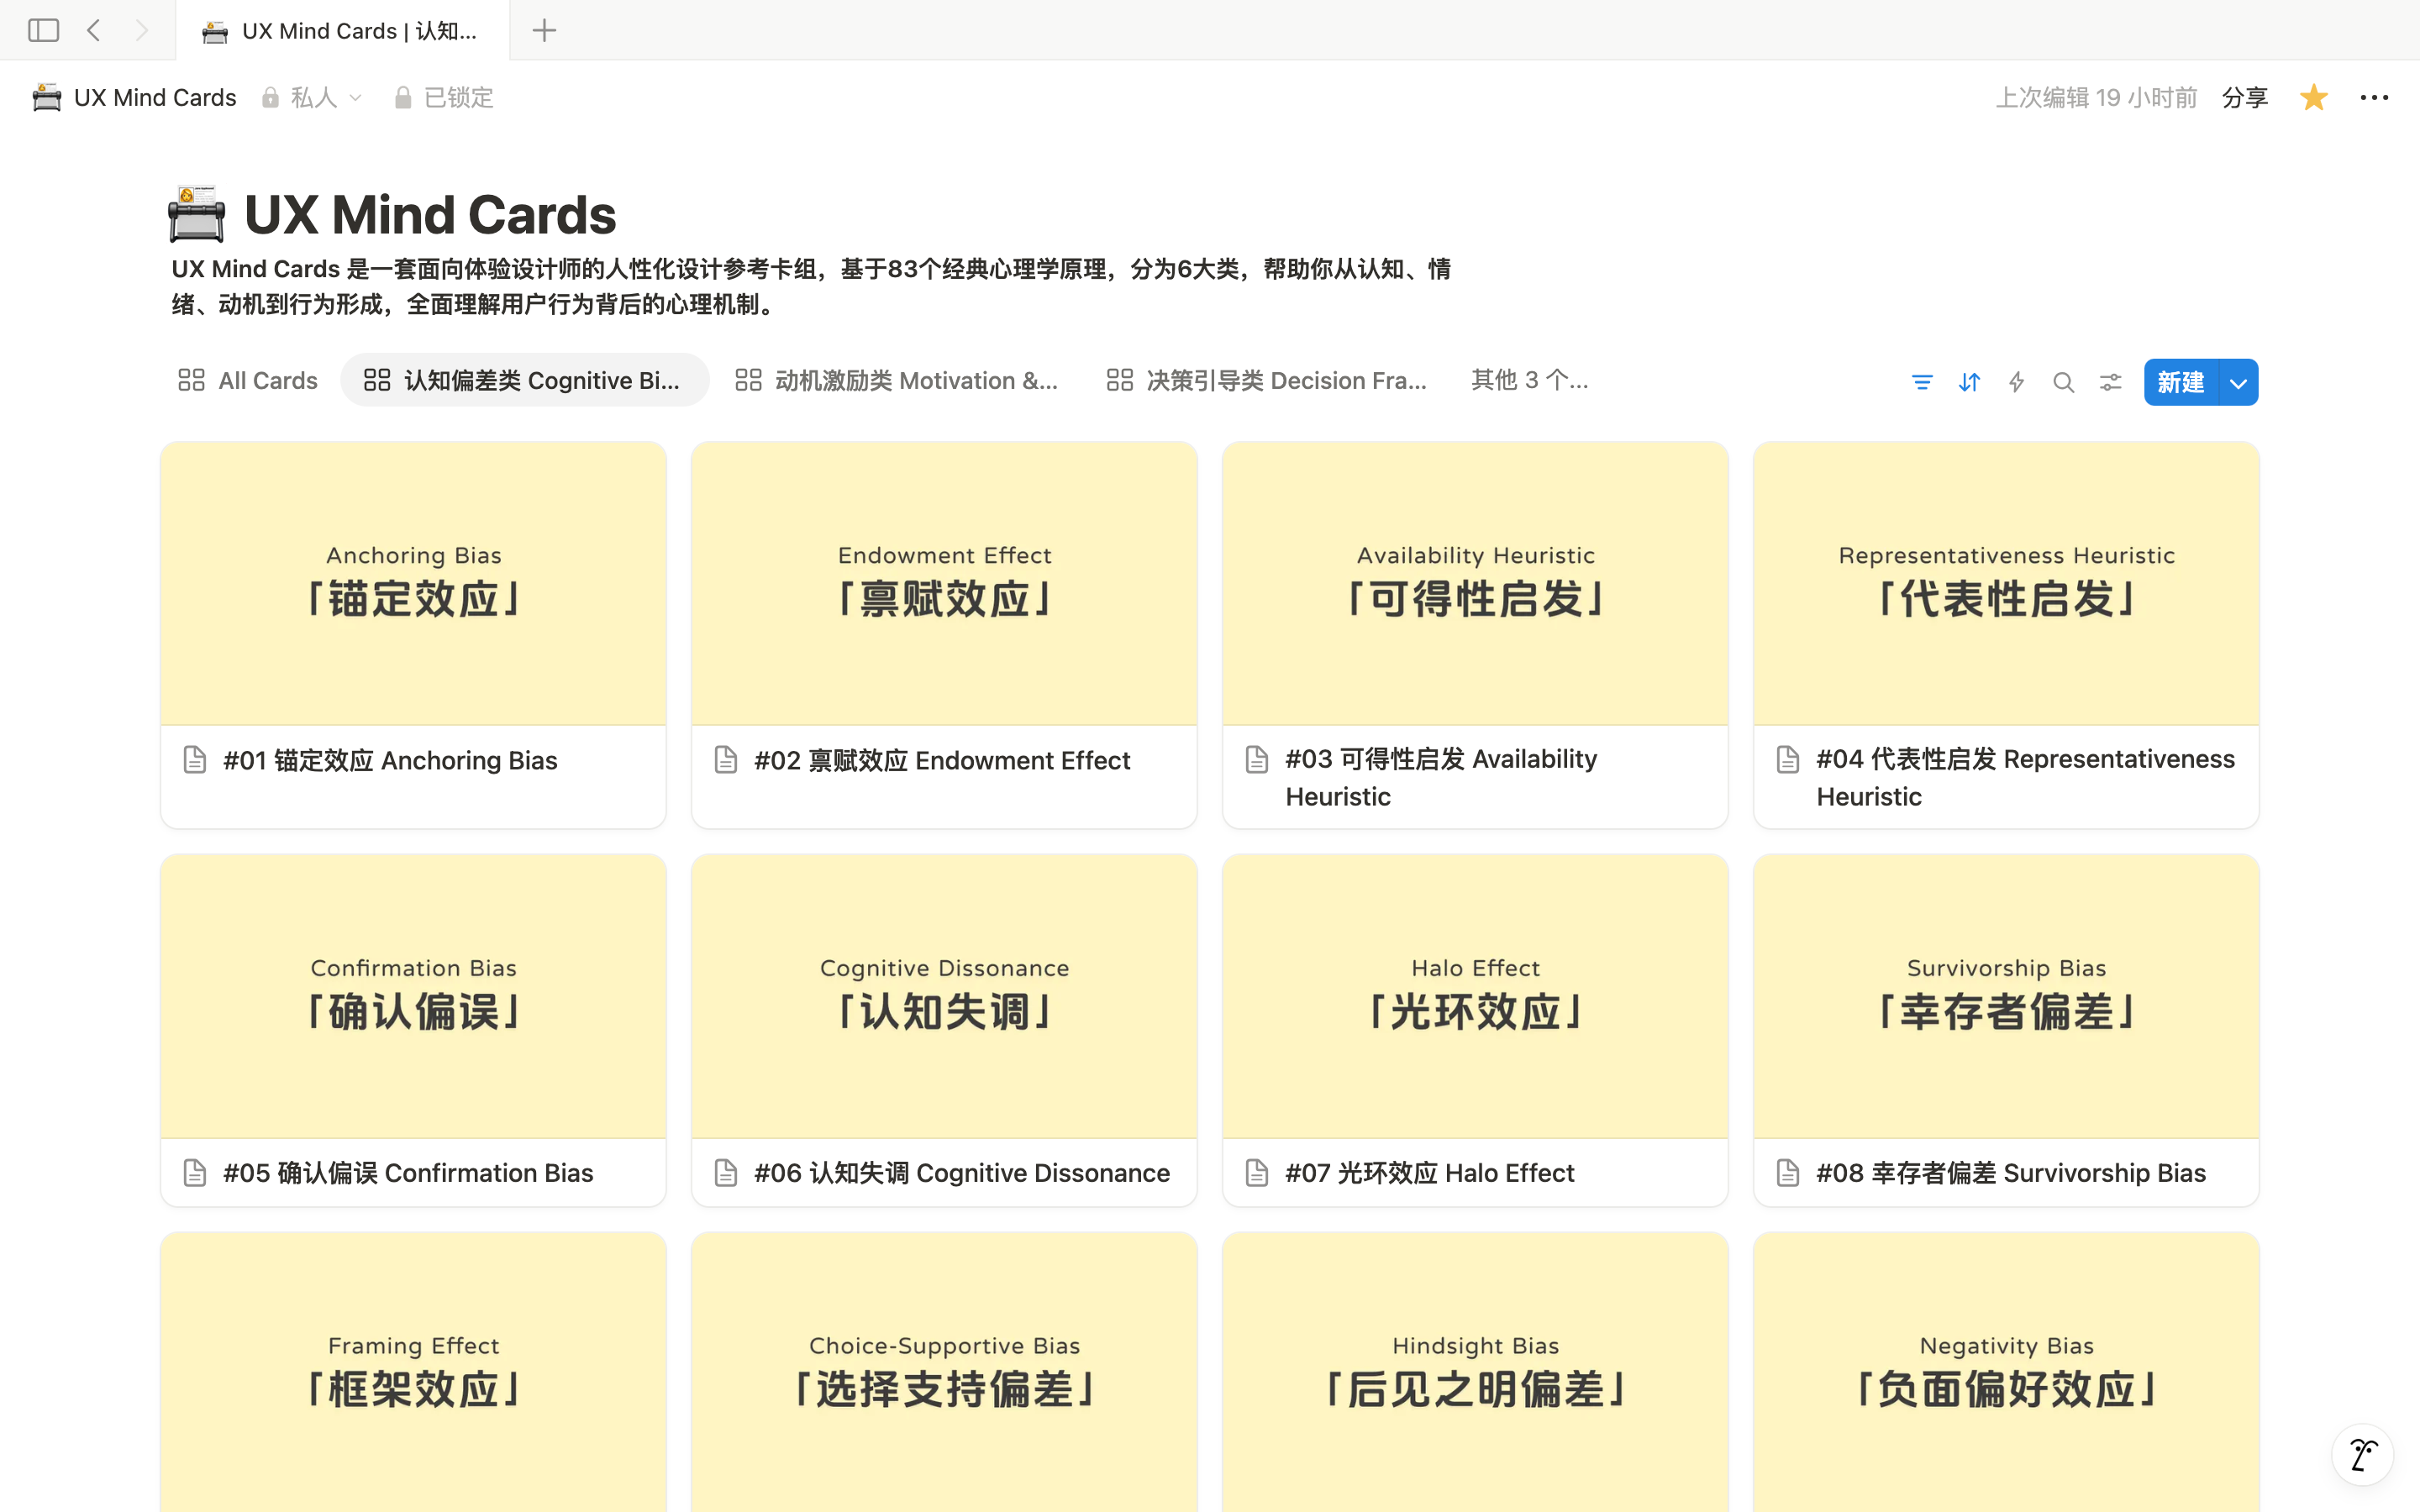Switch to 决策引导类 Decision Framing view
The height and width of the screenshot is (1512, 2420).
click(x=1266, y=380)
